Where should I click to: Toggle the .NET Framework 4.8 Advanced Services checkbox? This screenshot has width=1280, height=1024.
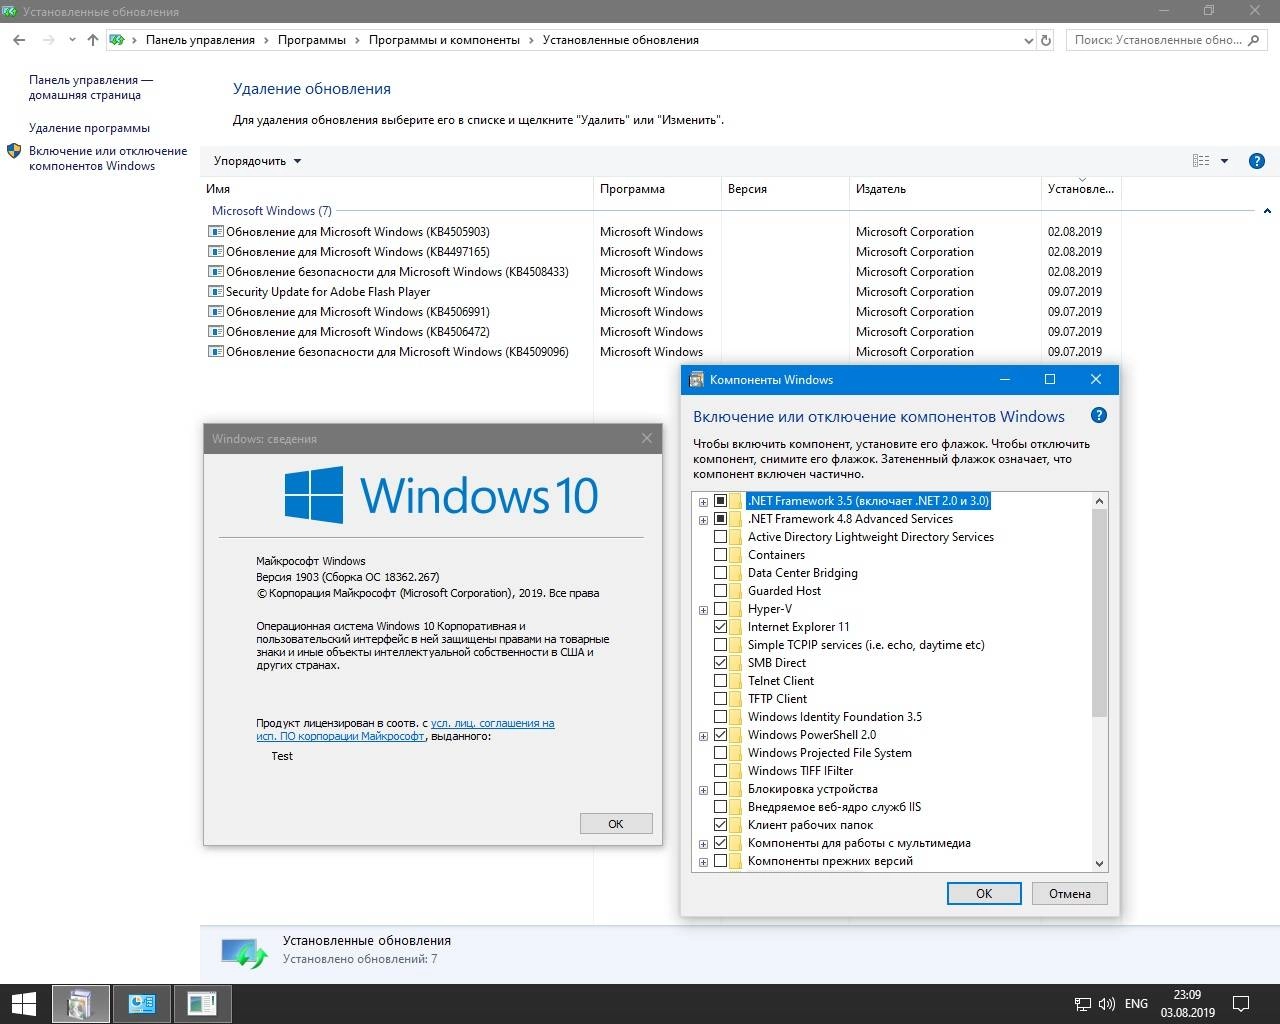click(x=720, y=518)
